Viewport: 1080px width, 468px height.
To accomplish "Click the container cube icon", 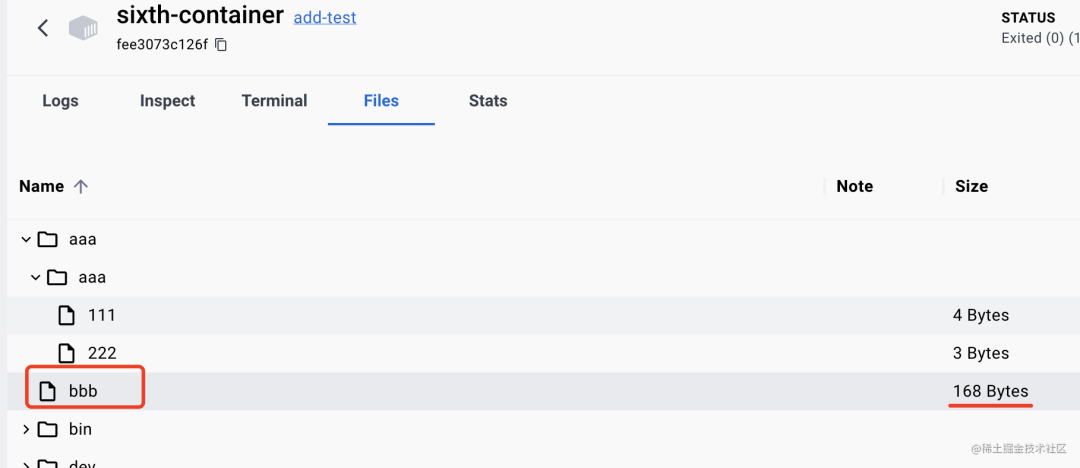I will point(84,29).
